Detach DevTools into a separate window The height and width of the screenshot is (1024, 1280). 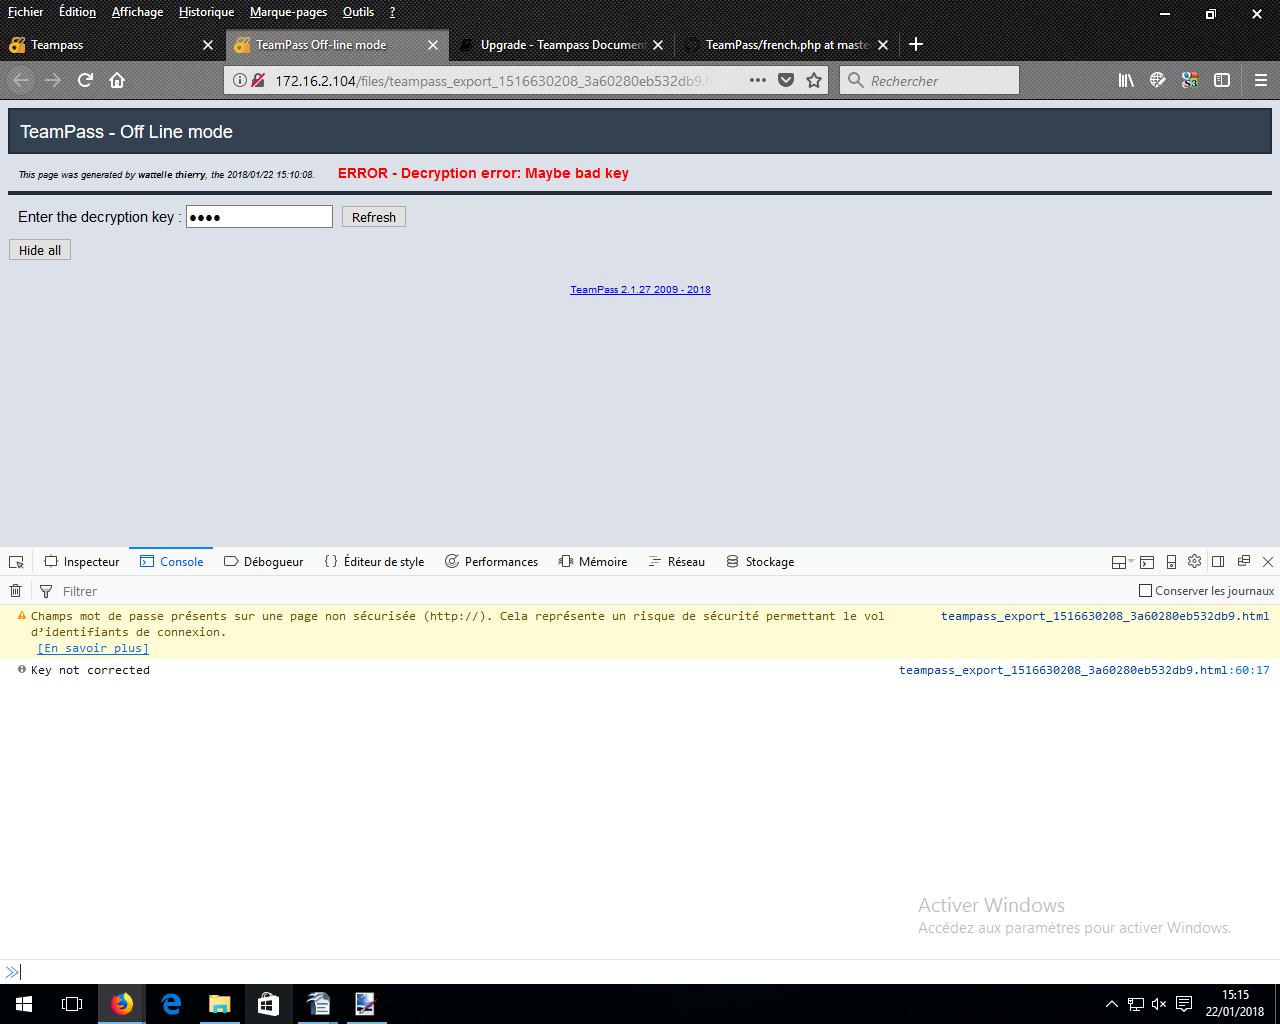coord(1243,561)
